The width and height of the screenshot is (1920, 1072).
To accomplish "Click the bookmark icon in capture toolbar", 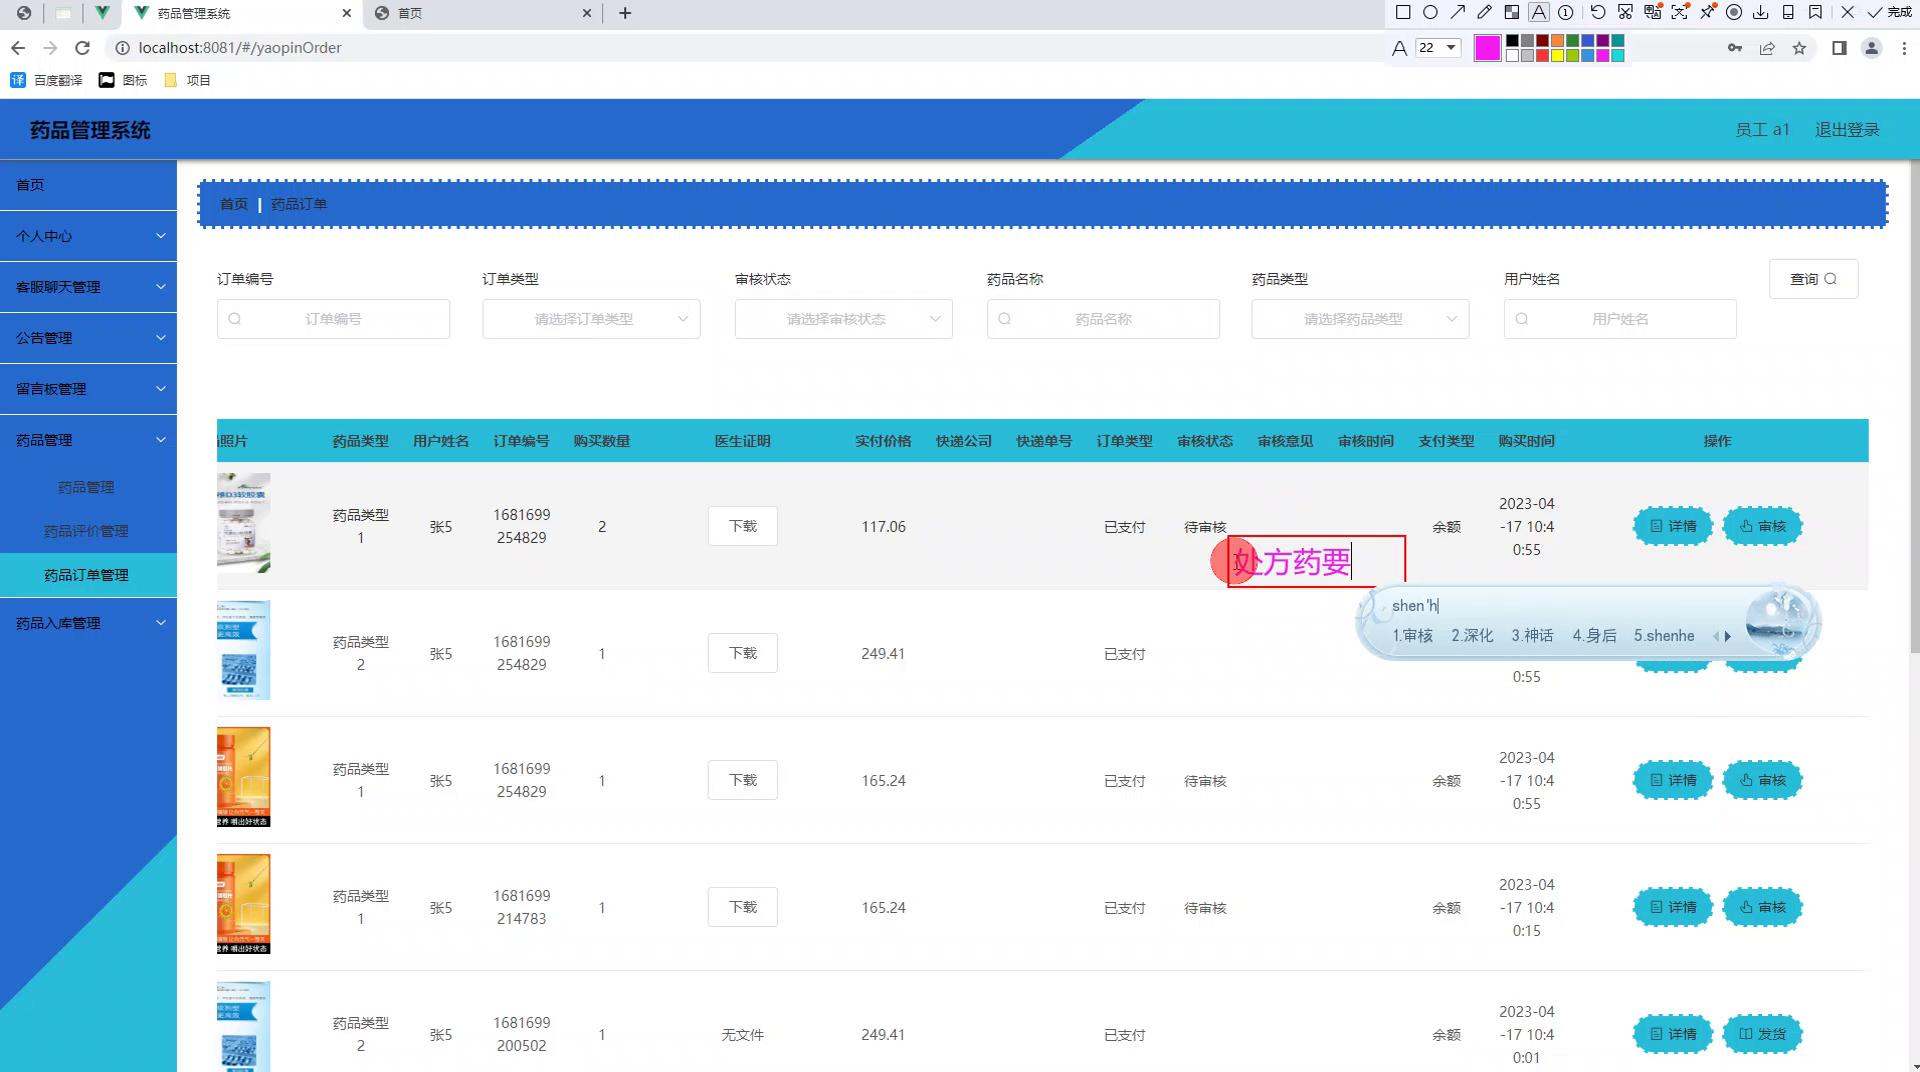I will 1815,13.
